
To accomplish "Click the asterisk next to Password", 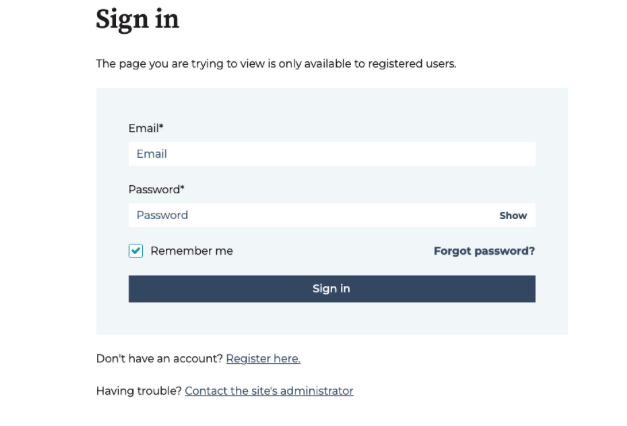I will [x=182, y=188].
